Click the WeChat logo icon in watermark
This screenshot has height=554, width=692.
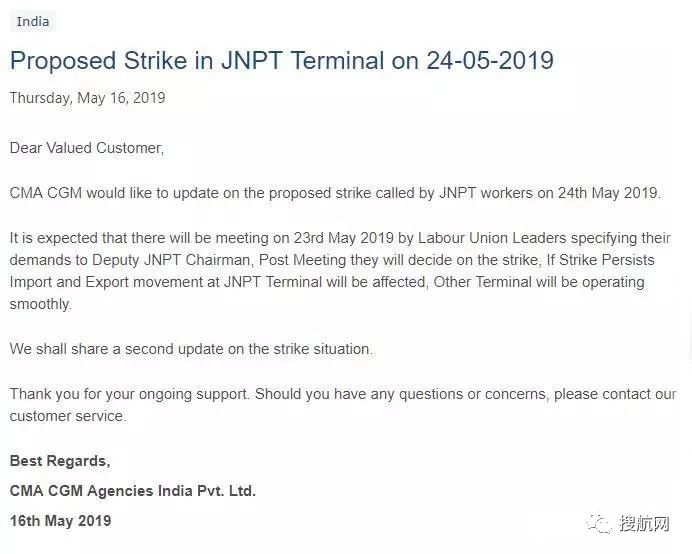coord(598,524)
